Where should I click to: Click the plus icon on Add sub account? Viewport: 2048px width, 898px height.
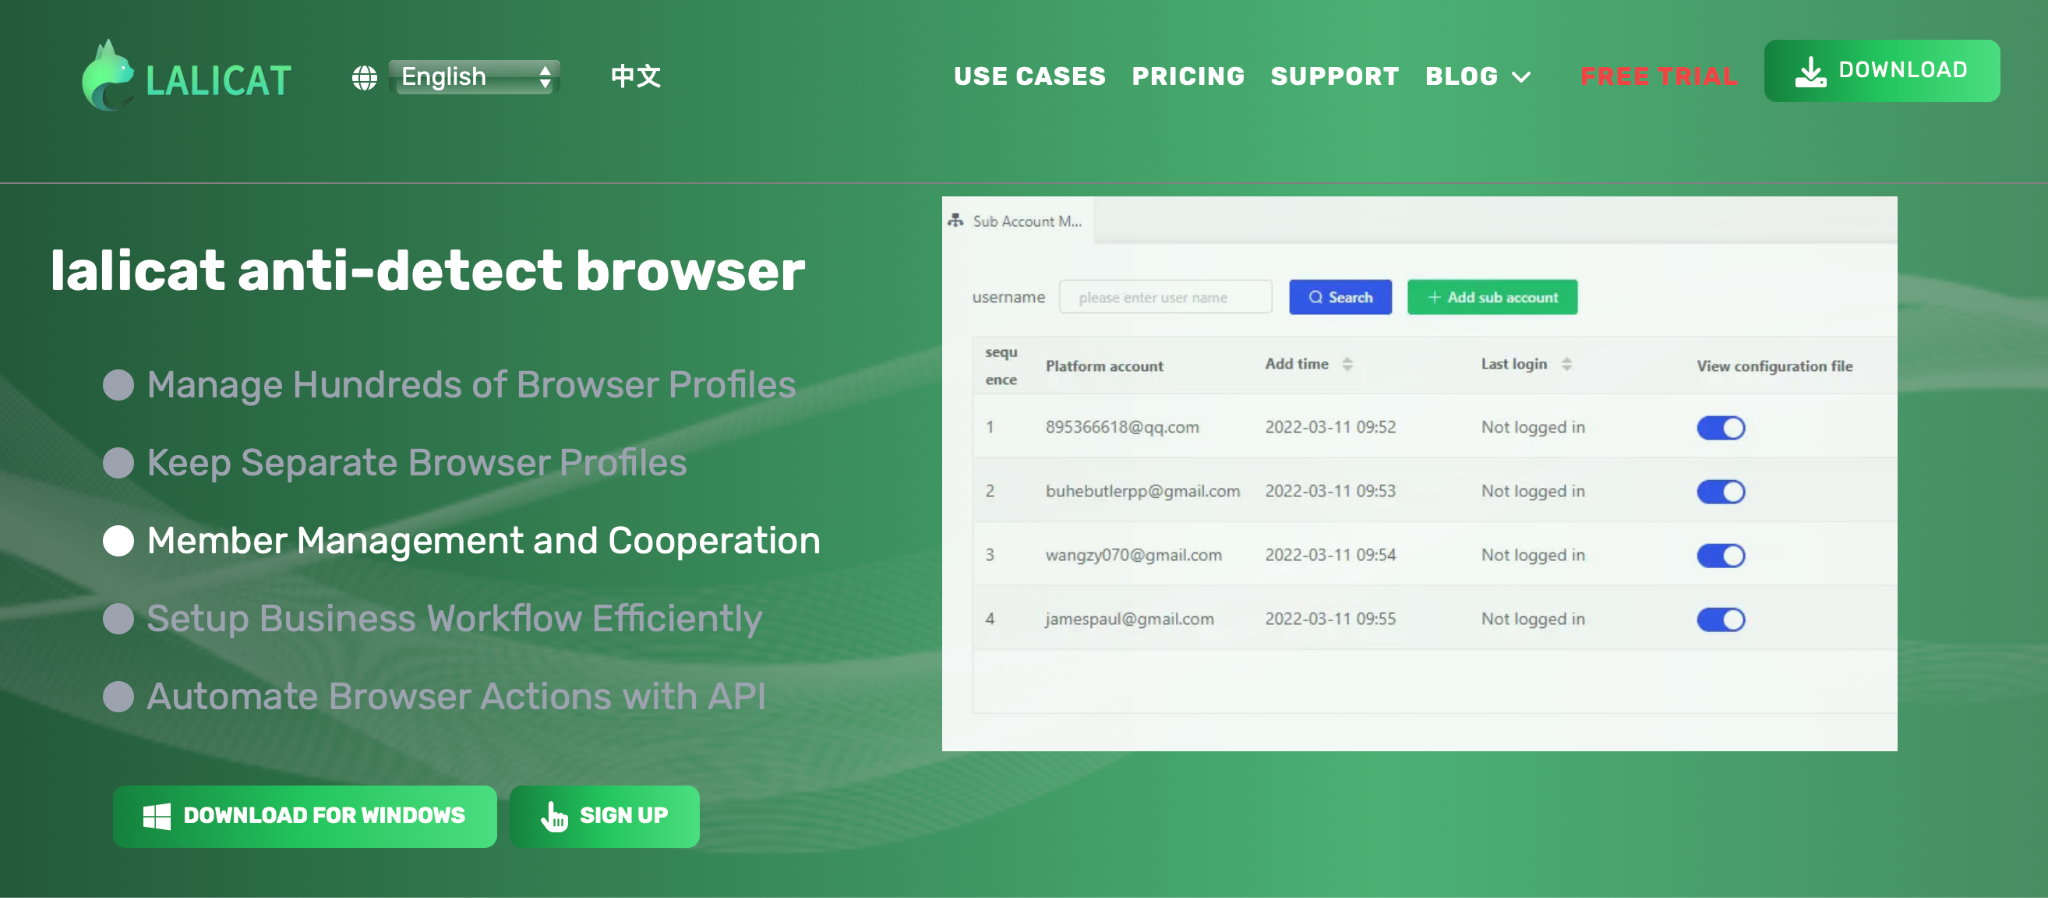click(x=1434, y=297)
